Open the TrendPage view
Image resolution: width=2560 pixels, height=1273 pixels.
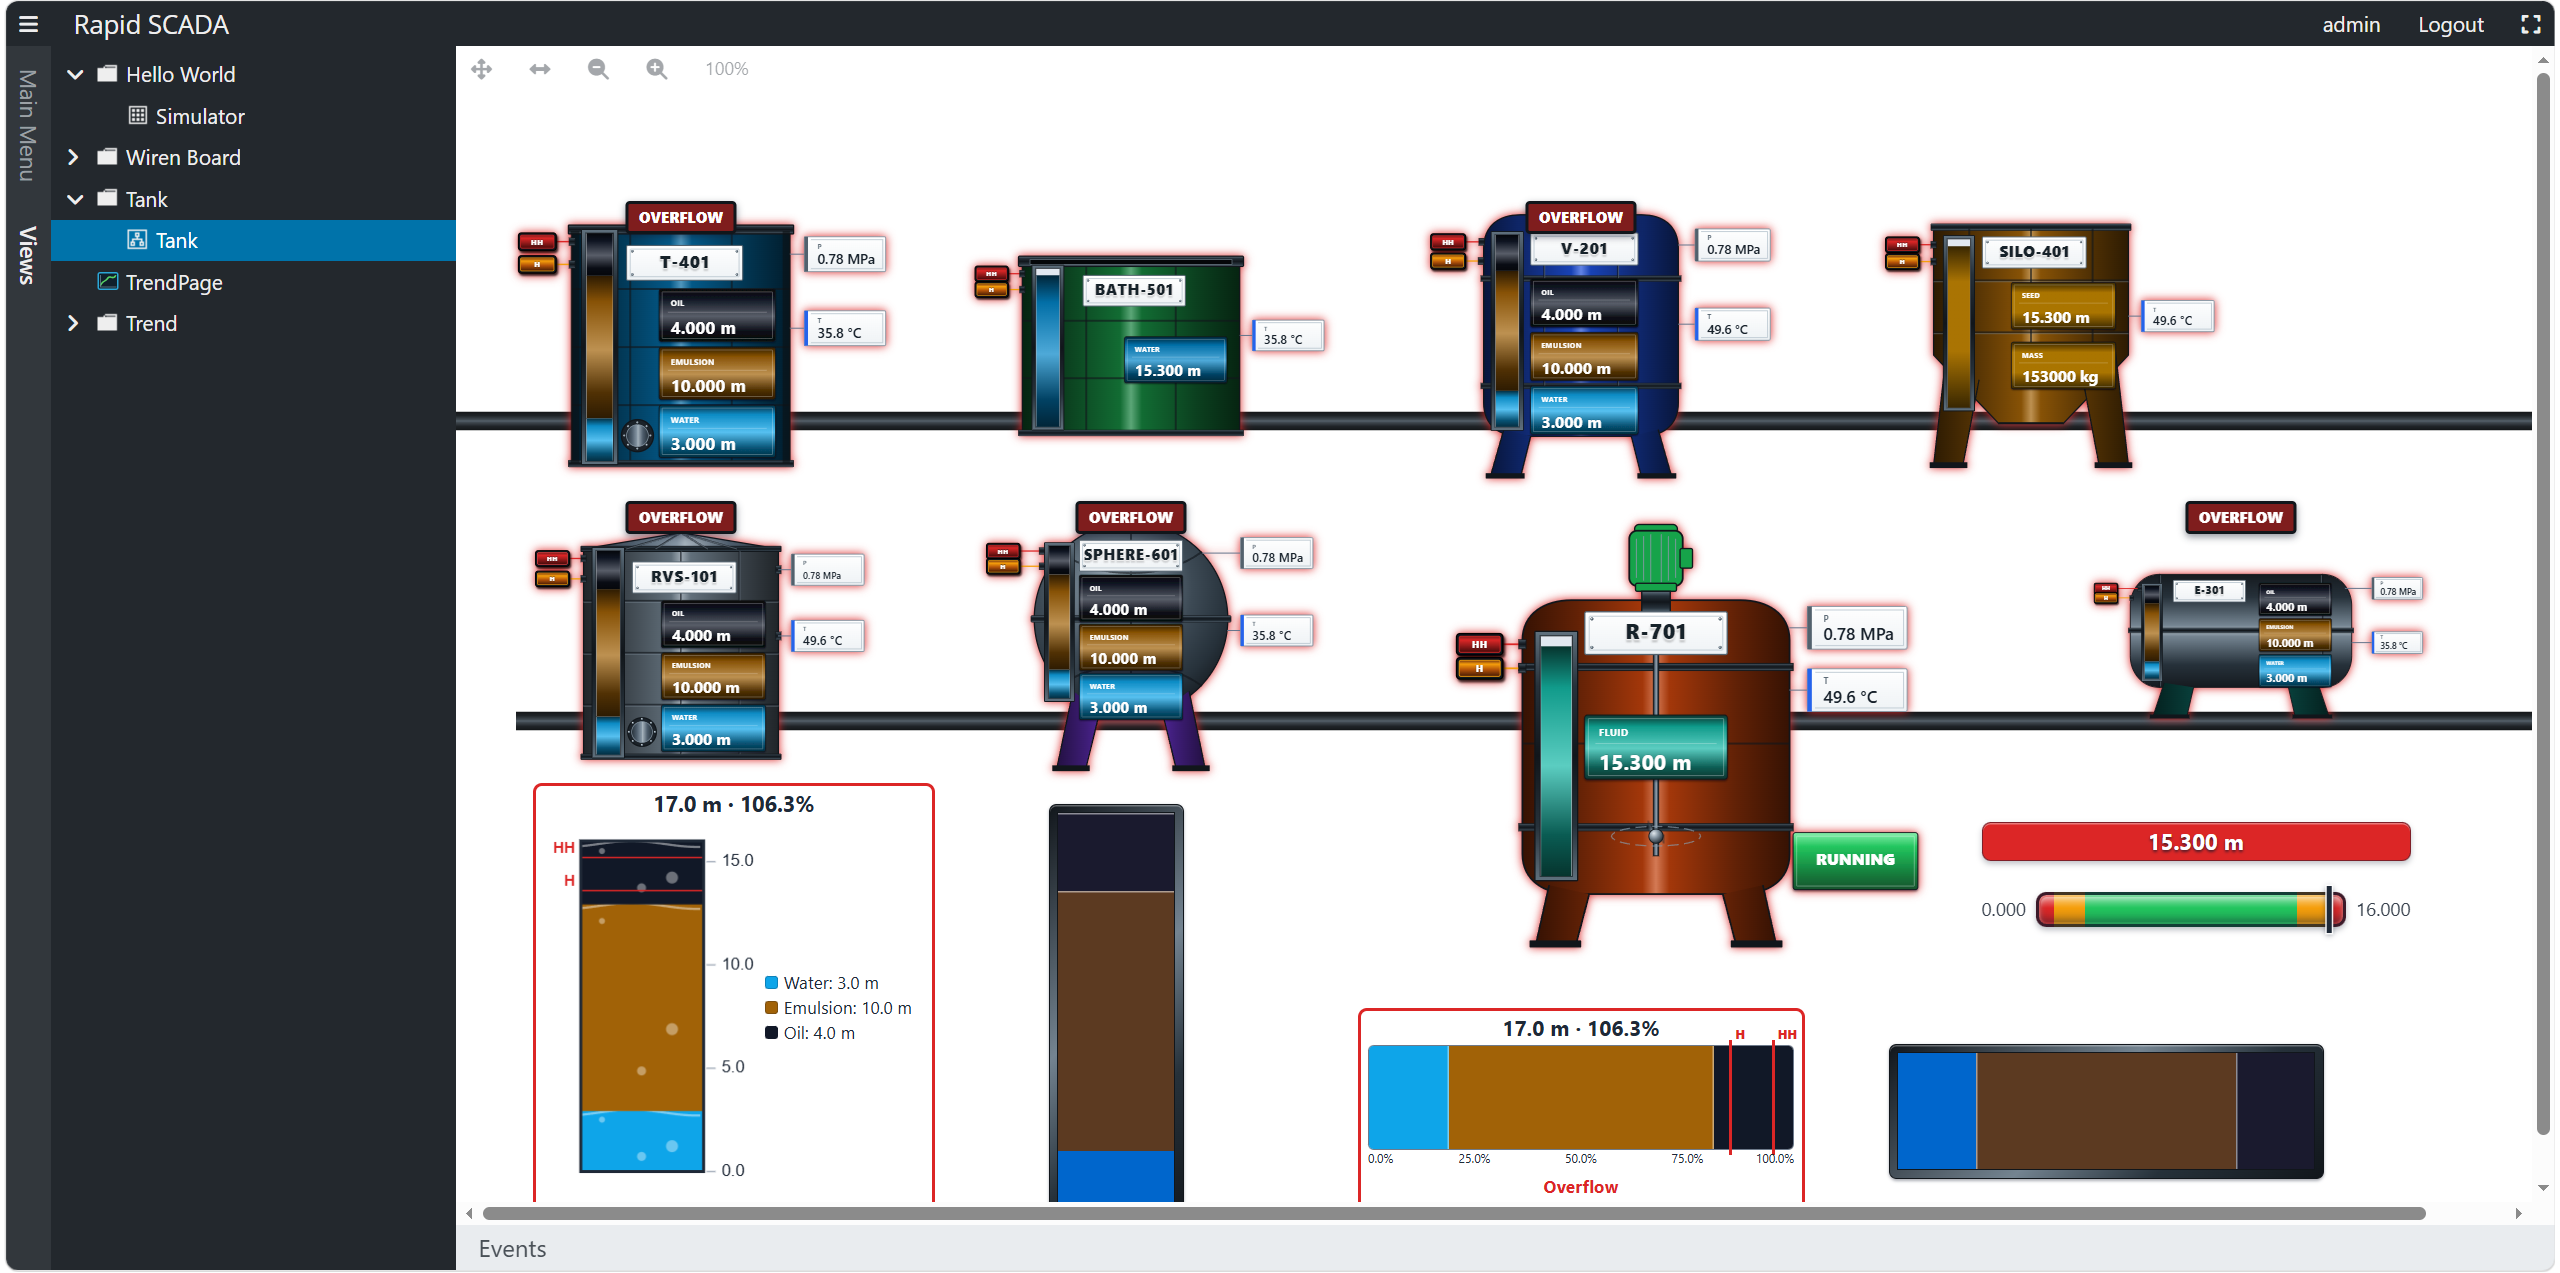pyautogui.click(x=174, y=282)
